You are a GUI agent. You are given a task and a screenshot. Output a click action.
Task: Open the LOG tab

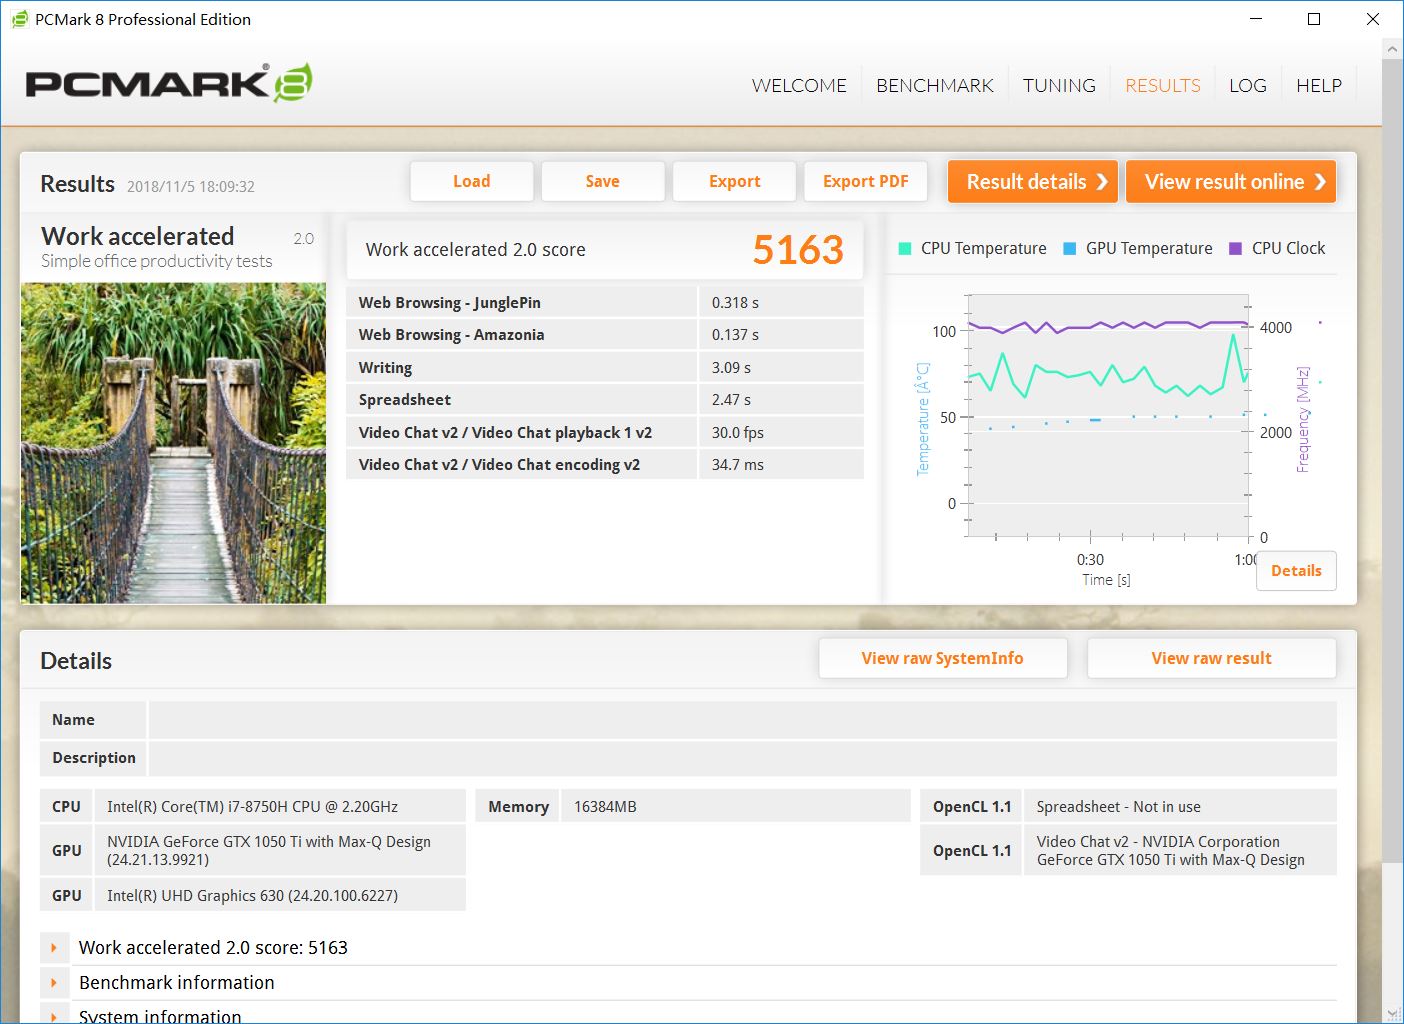coord(1248,86)
